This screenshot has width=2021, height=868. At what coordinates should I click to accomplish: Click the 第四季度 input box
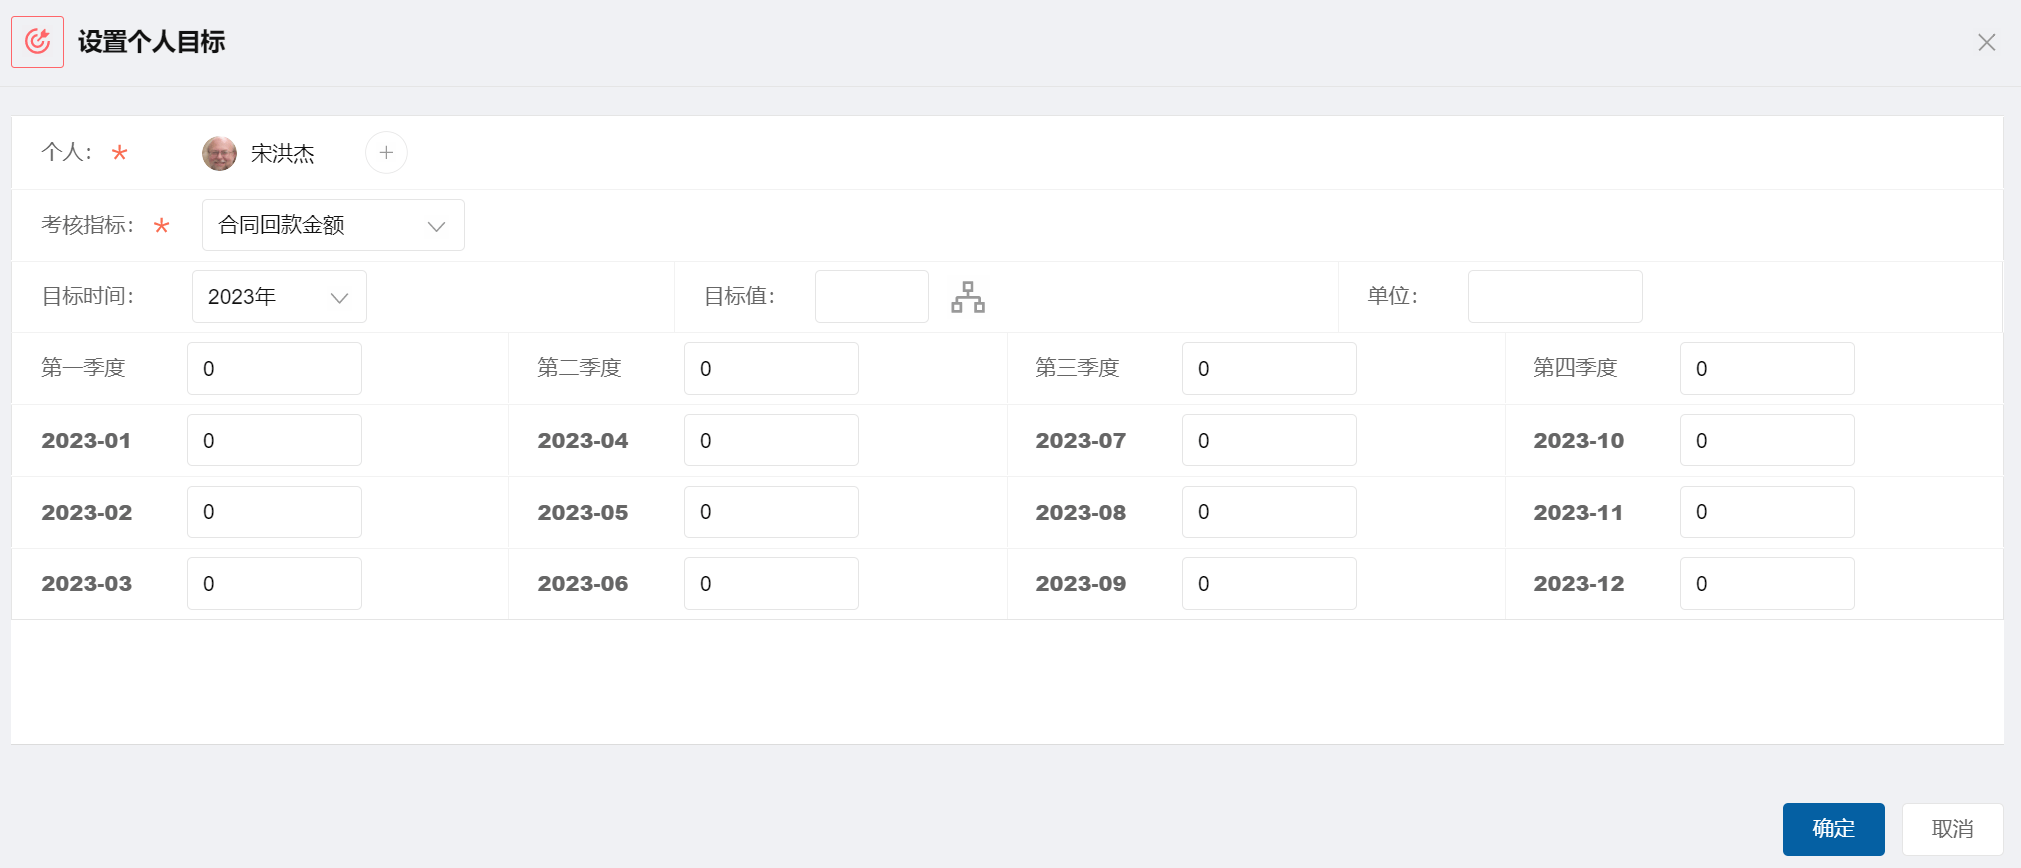pos(1766,369)
